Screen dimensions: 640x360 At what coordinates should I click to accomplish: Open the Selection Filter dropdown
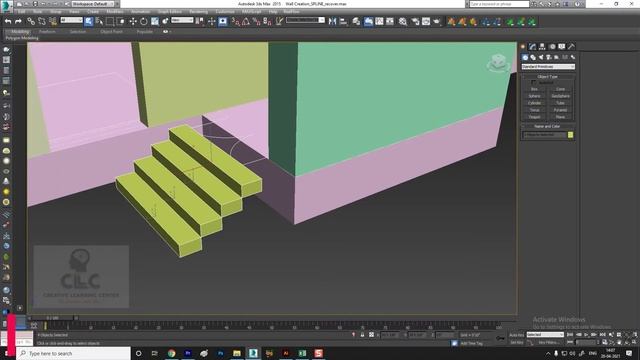pyautogui.click(x=71, y=20)
